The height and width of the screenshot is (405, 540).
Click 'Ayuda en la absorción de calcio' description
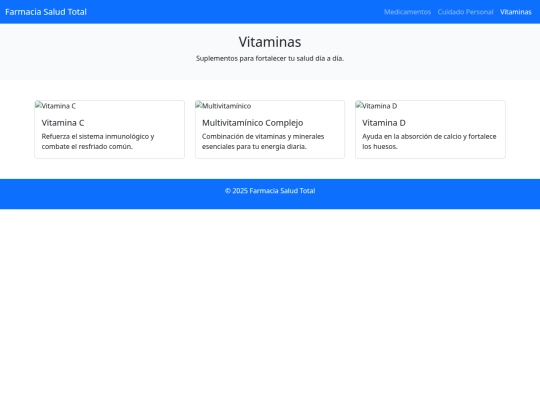click(429, 142)
